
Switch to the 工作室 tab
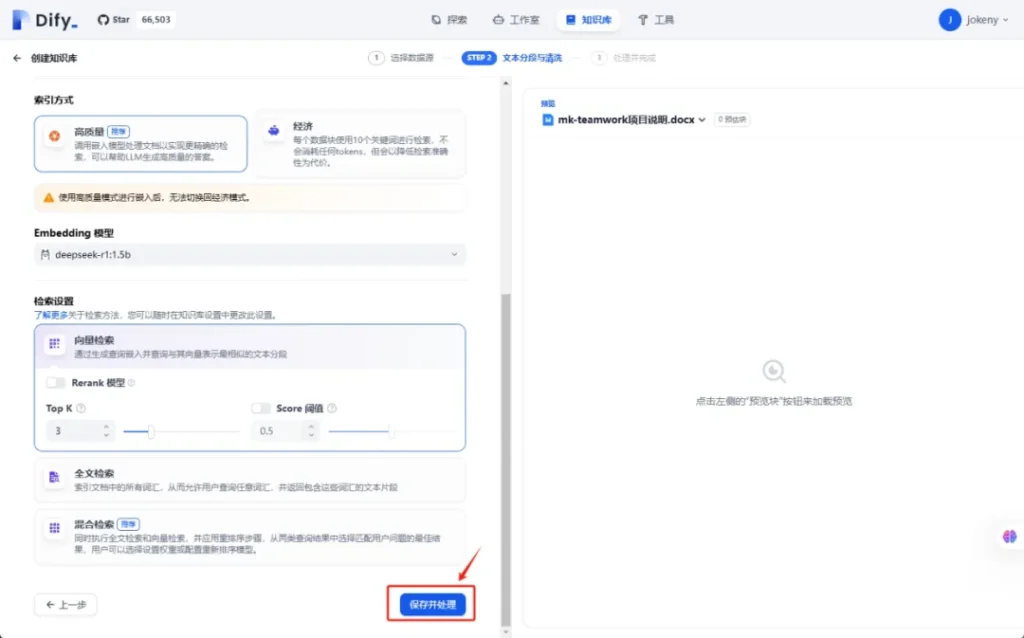pos(516,20)
